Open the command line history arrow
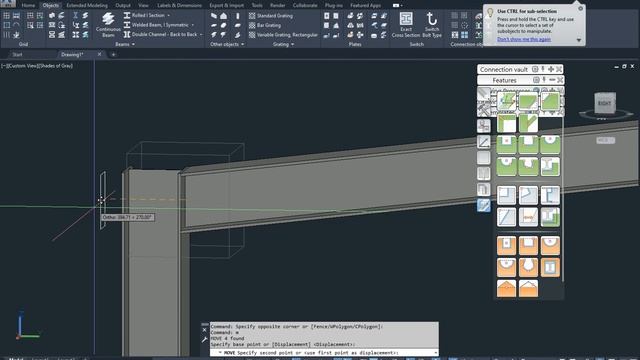The width and height of the screenshot is (640, 360). pos(436,353)
